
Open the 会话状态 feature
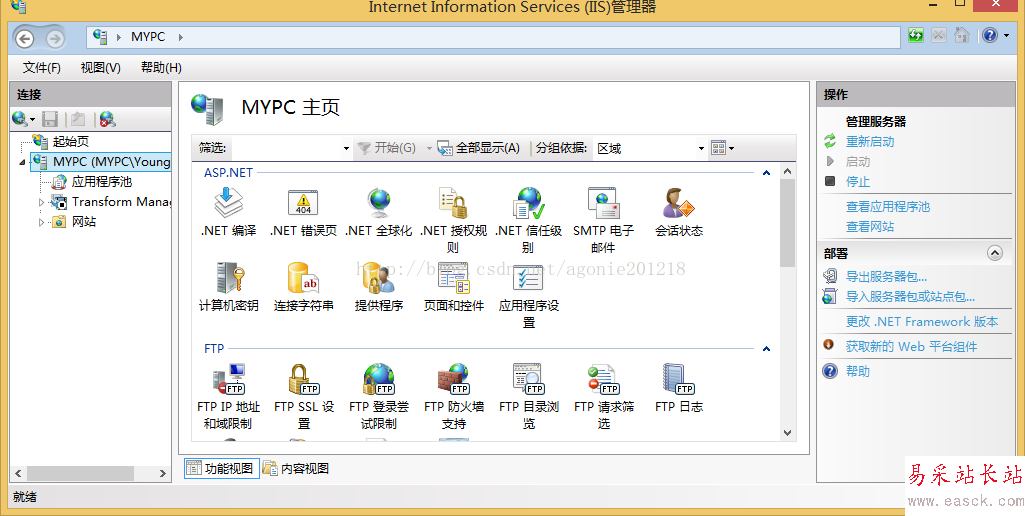[679, 212]
